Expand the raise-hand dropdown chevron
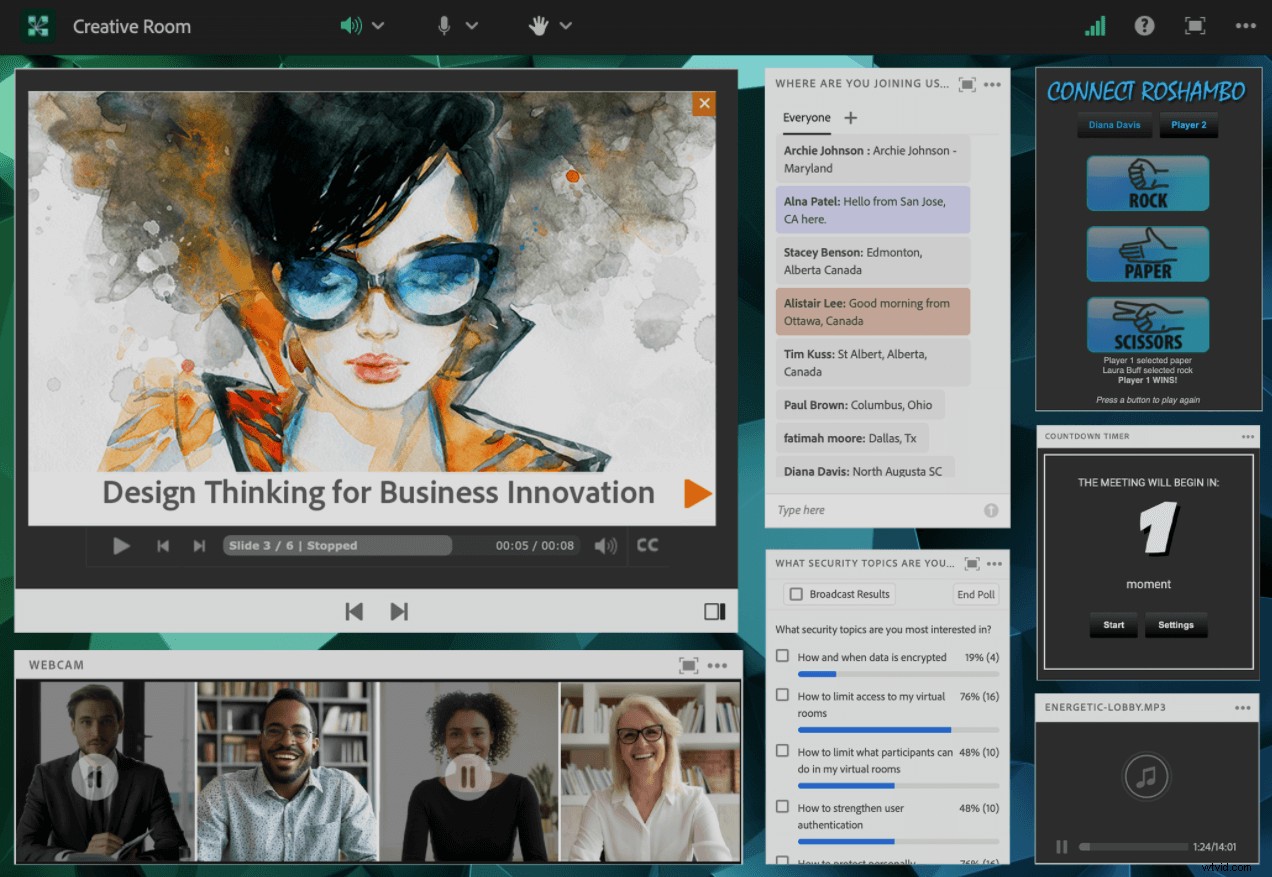This screenshot has width=1272, height=877. [x=566, y=25]
